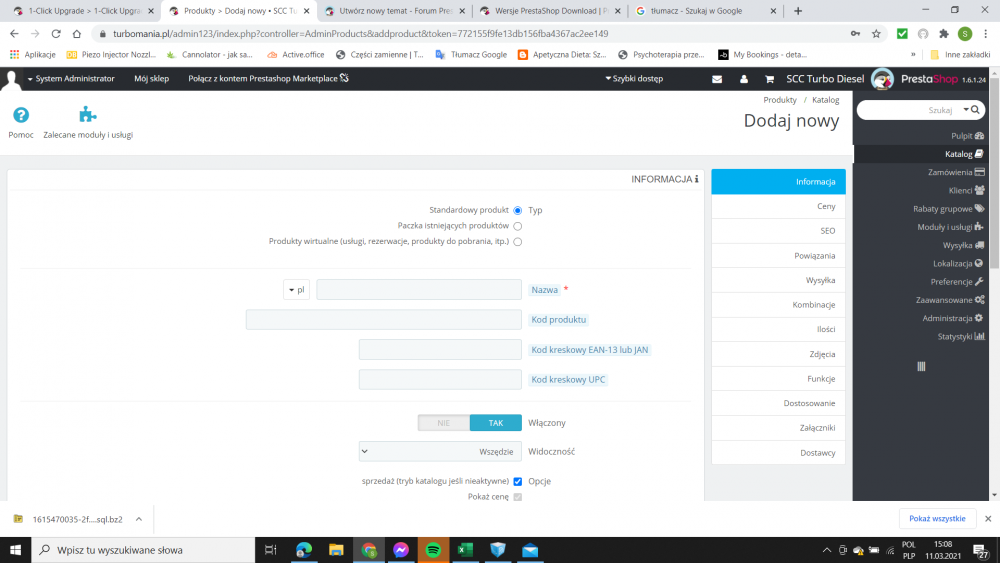Click the PrestaShop logo avatar
Image resolution: width=1000 pixels, height=563 pixels.
(883, 79)
